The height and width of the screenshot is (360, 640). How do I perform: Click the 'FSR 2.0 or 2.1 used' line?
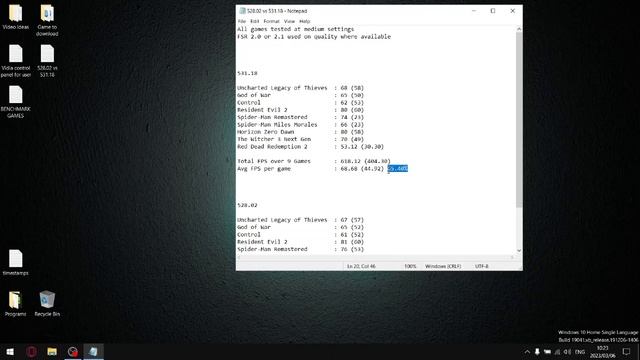tap(314, 37)
